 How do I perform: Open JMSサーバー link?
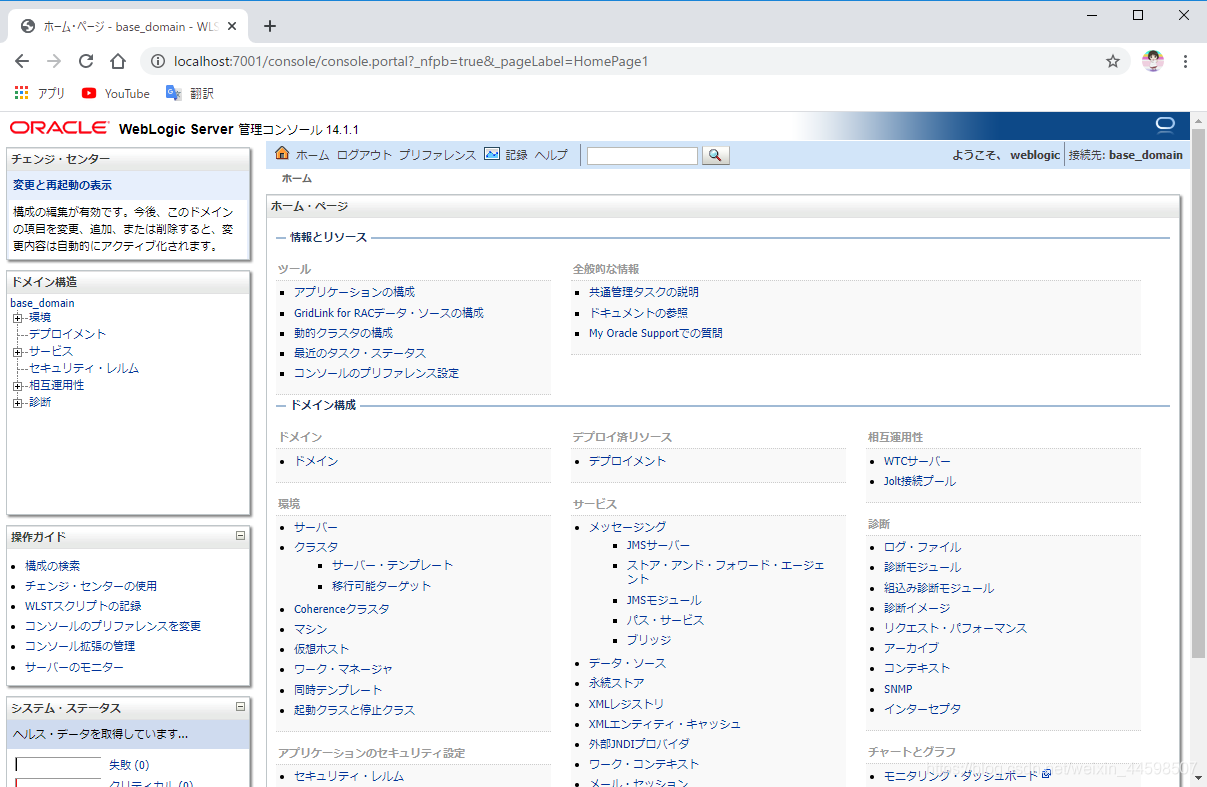658,545
